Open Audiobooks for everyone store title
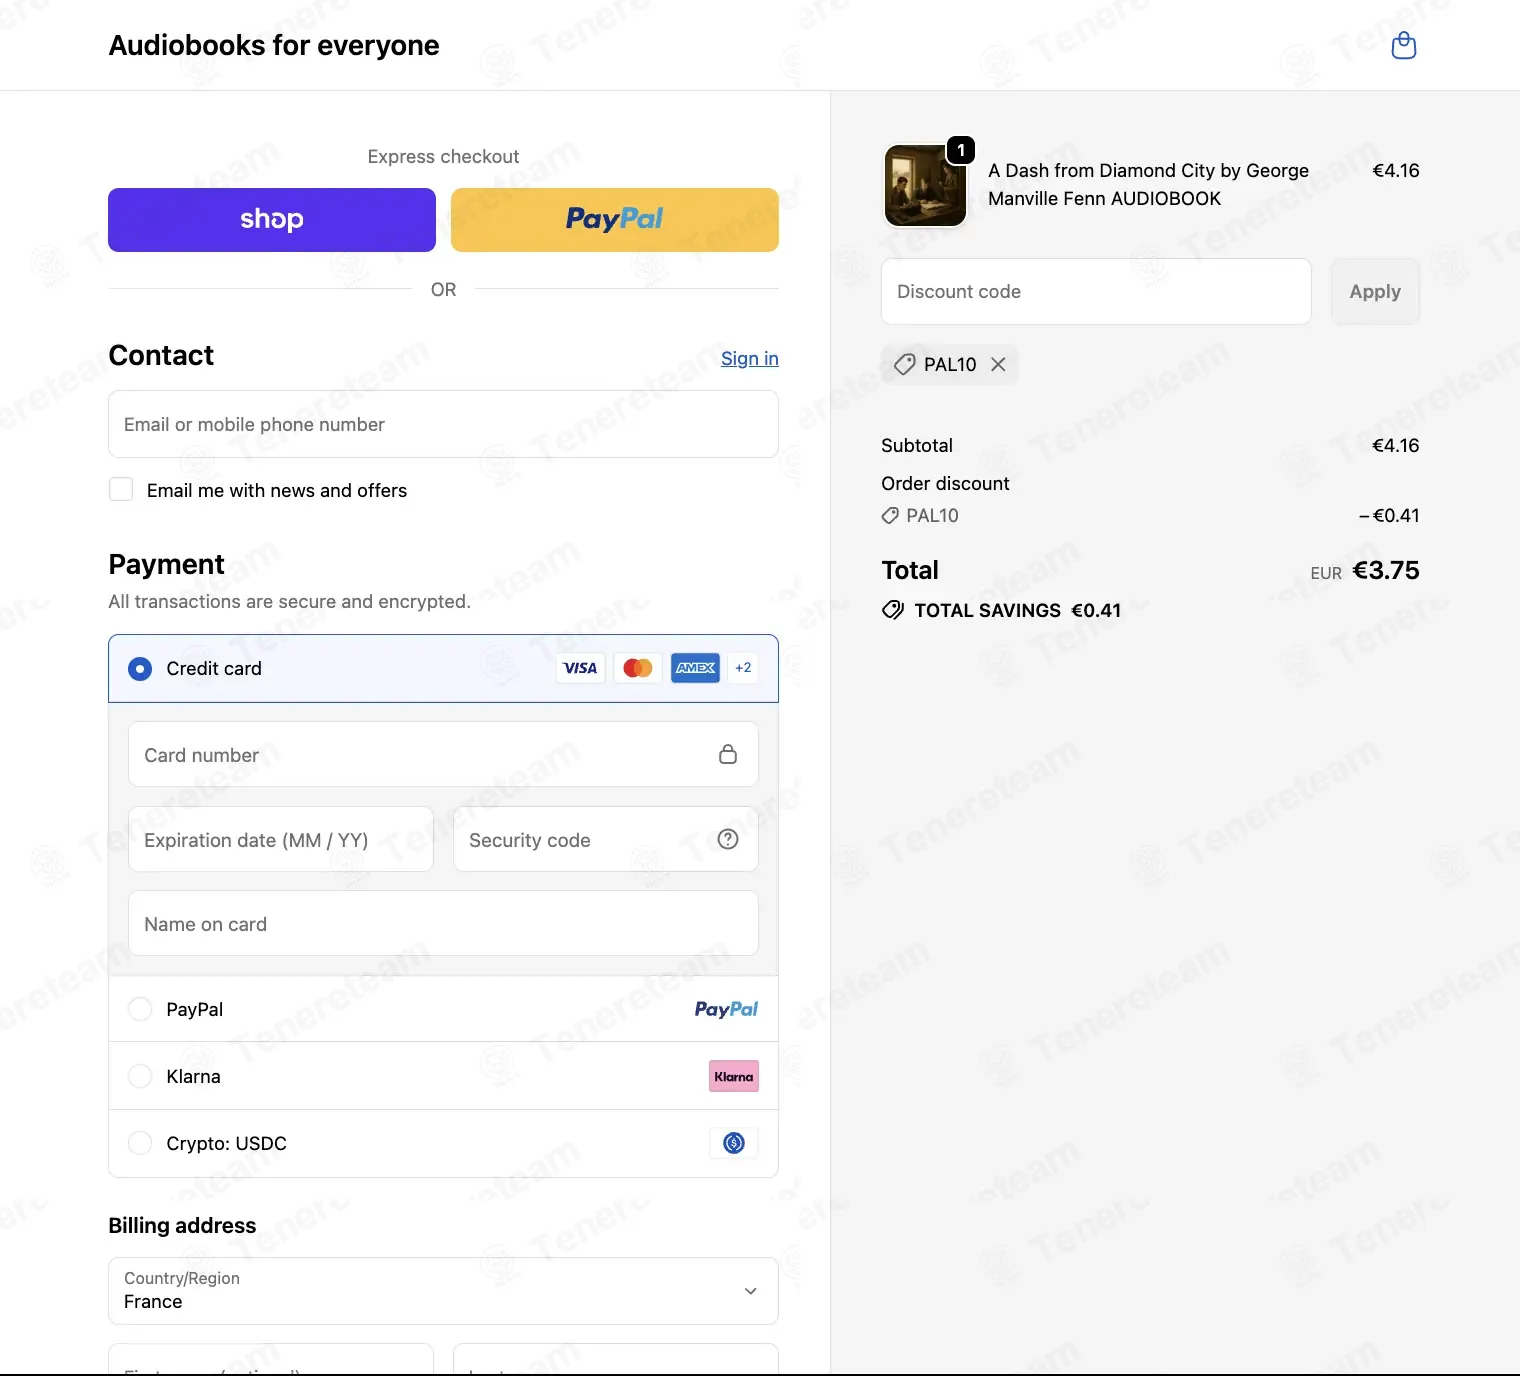Screen dimensions: 1520x1376 coord(274,45)
